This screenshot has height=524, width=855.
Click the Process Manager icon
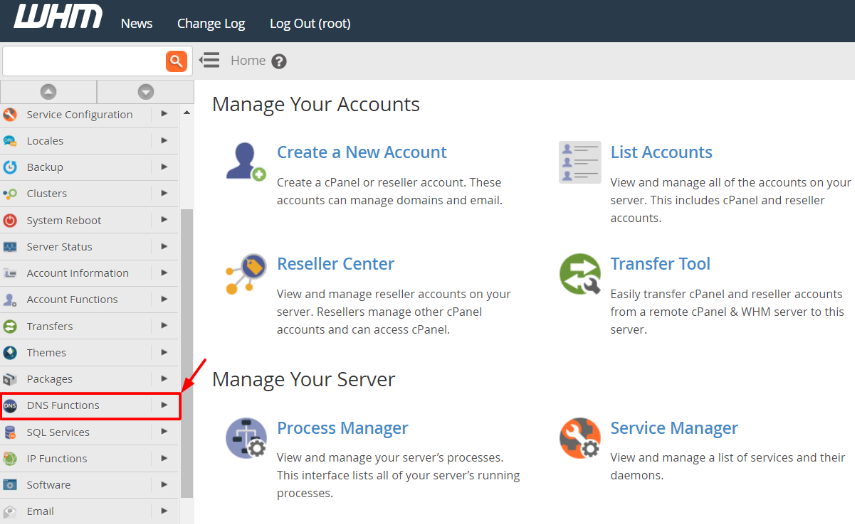click(246, 438)
